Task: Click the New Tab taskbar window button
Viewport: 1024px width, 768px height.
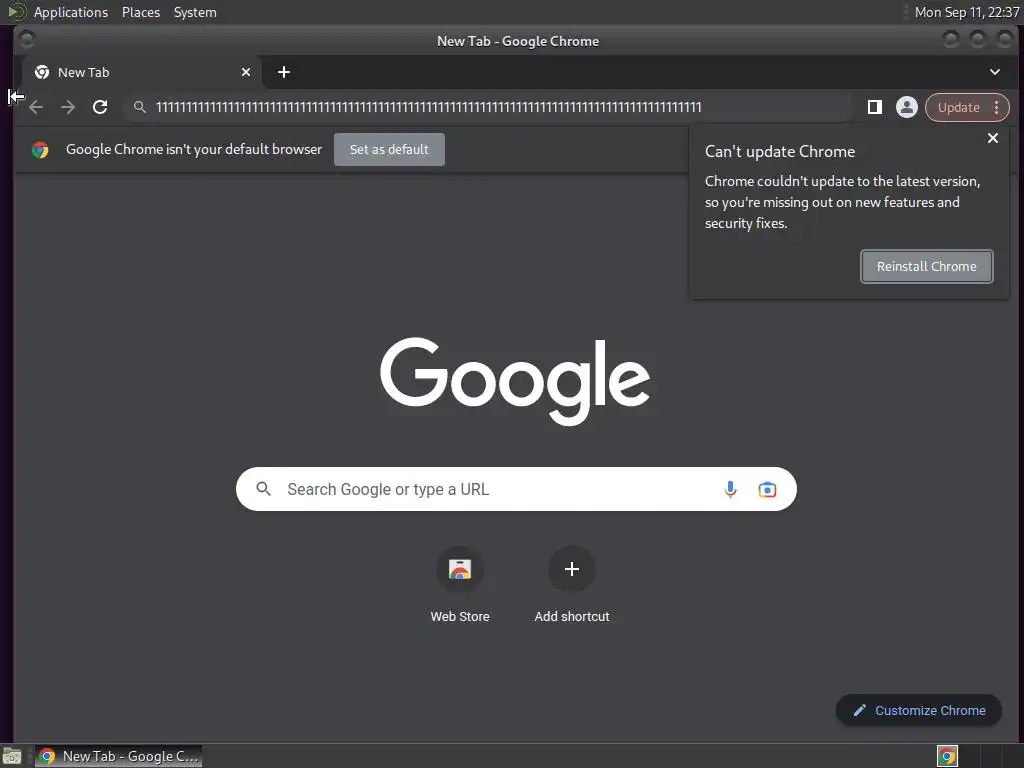Action: click(x=118, y=756)
